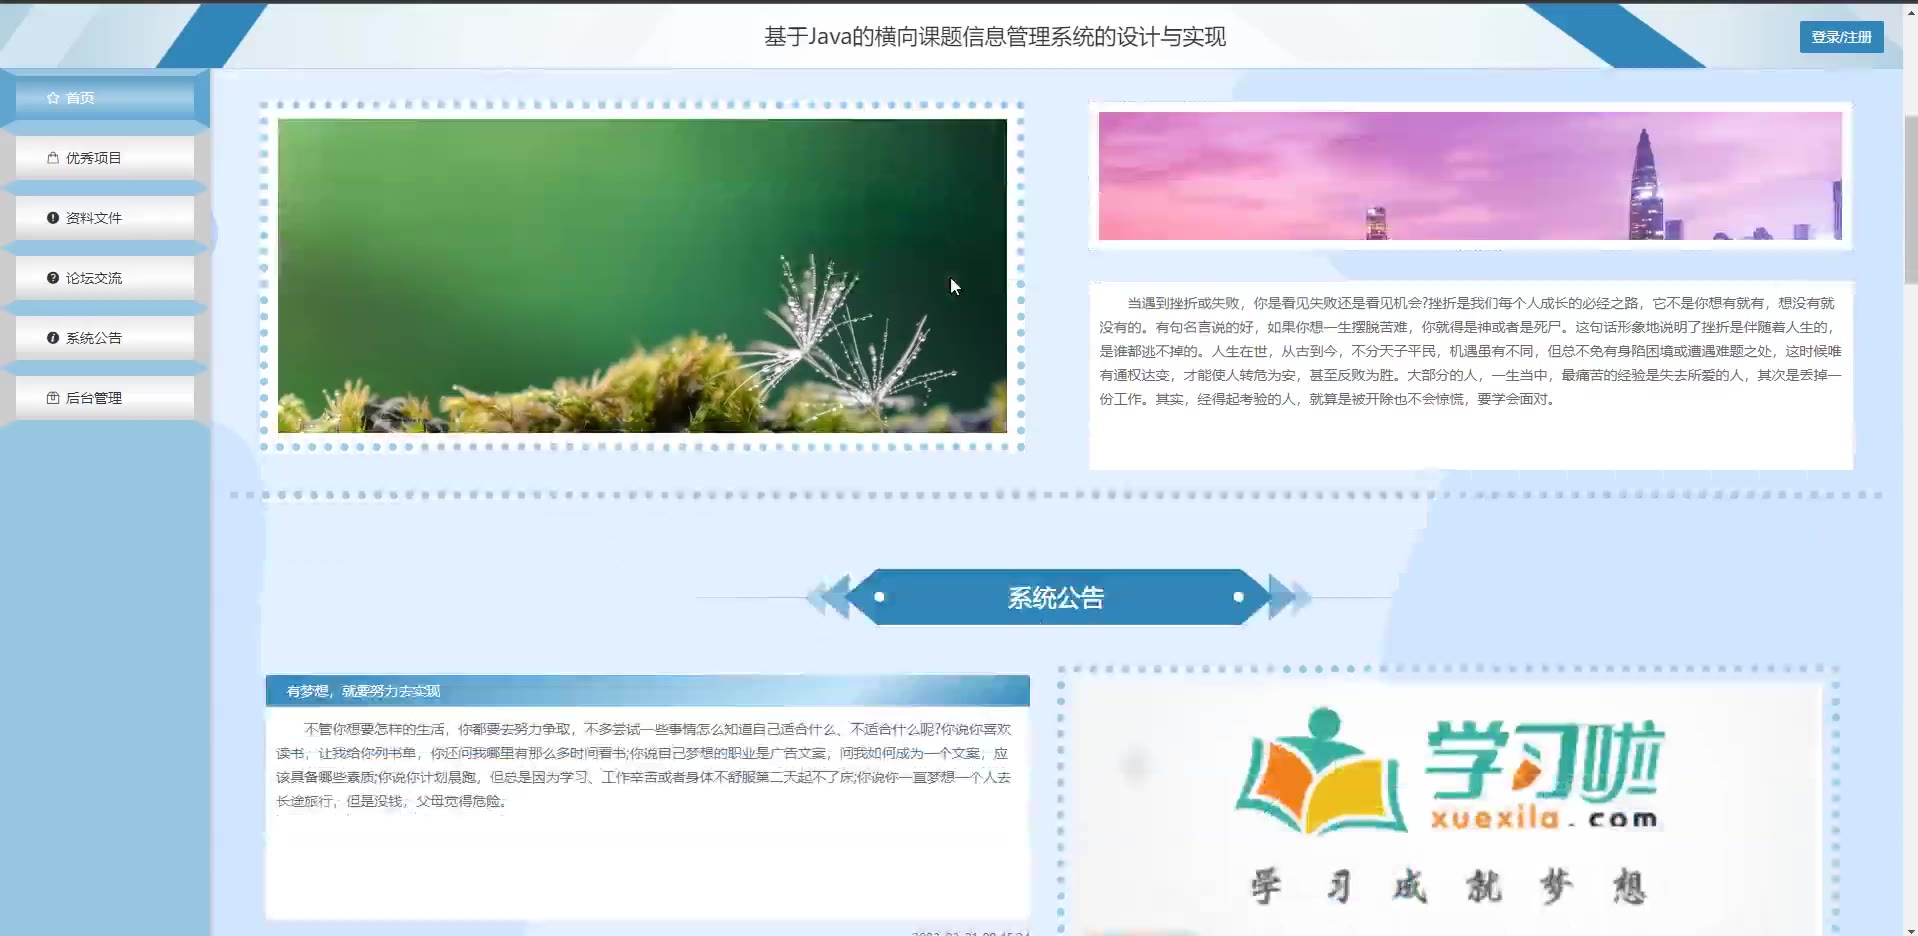Image resolution: width=1918 pixels, height=936 pixels.
Task: Click the green dandelion banner image
Action: click(x=642, y=276)
